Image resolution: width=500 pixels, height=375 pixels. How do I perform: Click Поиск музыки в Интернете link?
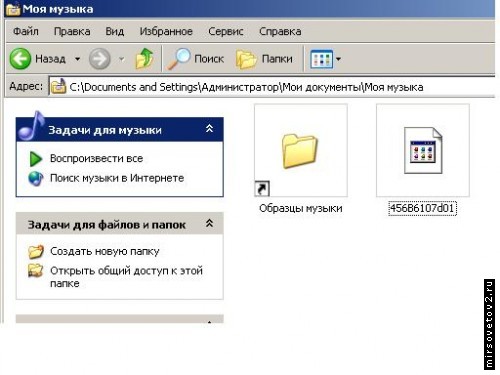tap(117, 178)
